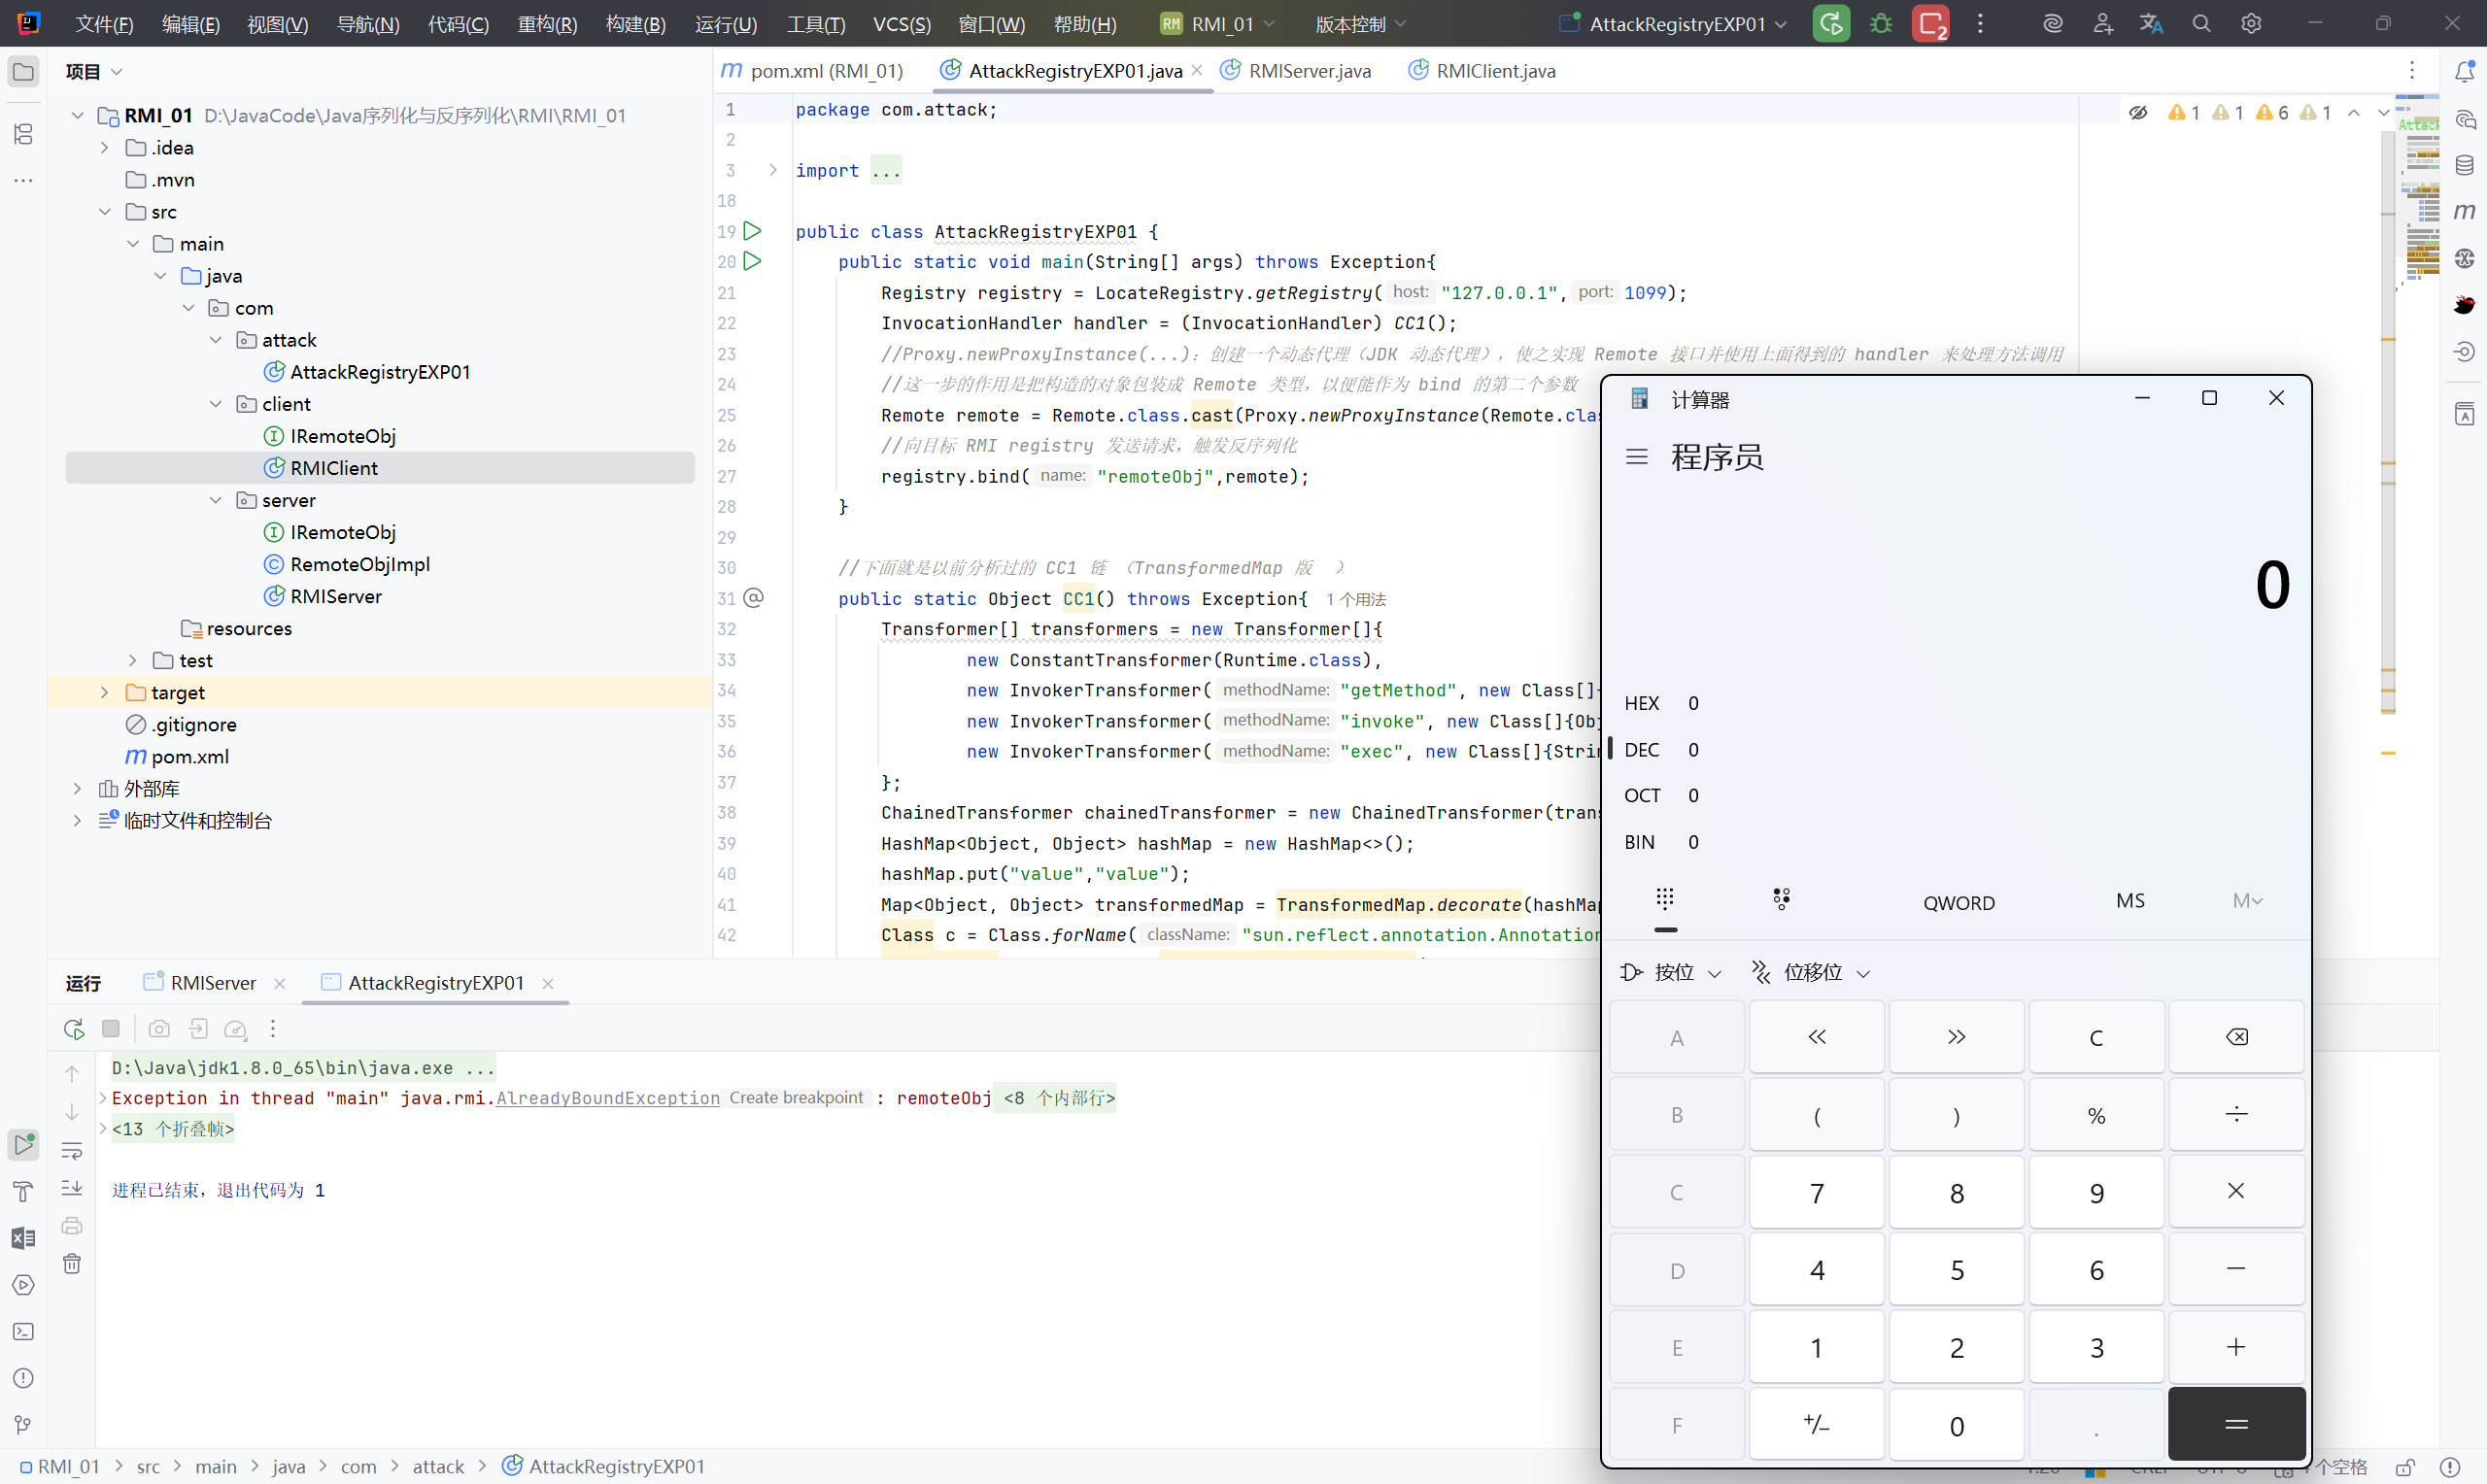Open calculator hamburger navigation menu
Viewport: 2487px width, 1484px height.
click(x=1637, y=457)
